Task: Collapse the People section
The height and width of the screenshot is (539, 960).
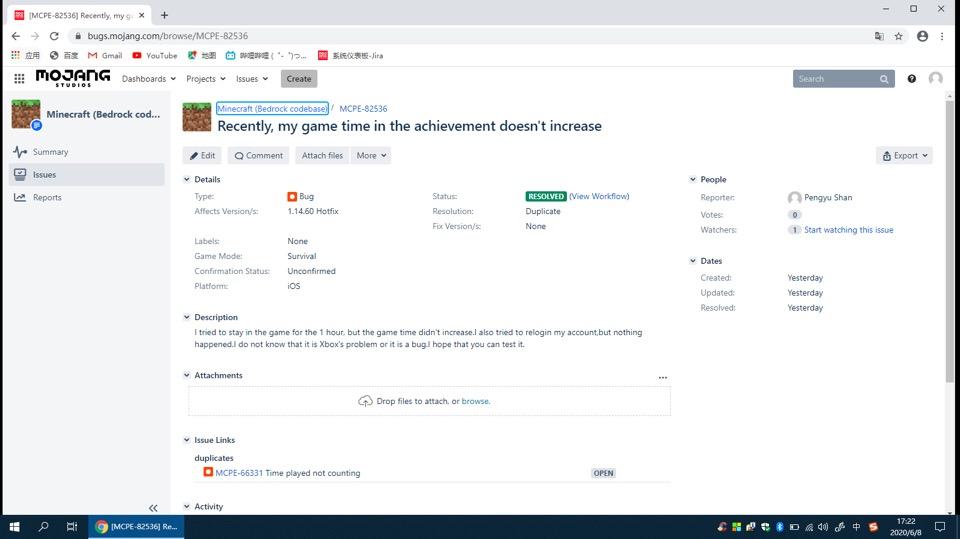Action: tap(692, 180)
